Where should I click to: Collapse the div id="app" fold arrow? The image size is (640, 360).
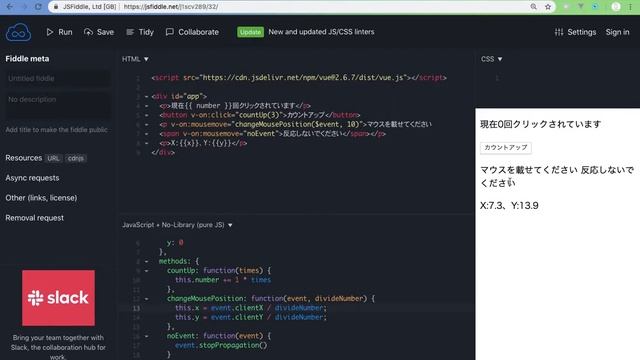click(147, 97)
